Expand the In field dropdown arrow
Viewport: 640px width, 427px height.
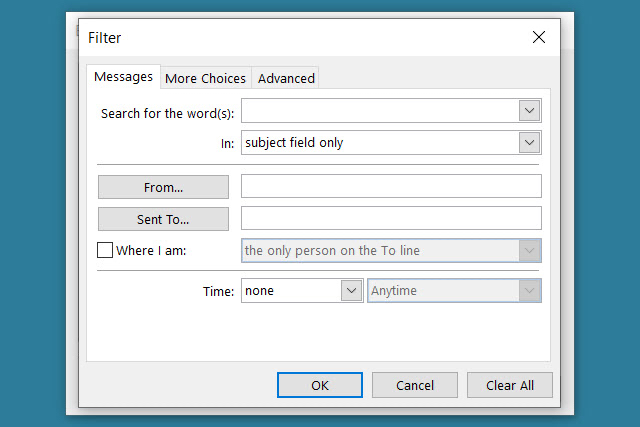tap(530, 143)
